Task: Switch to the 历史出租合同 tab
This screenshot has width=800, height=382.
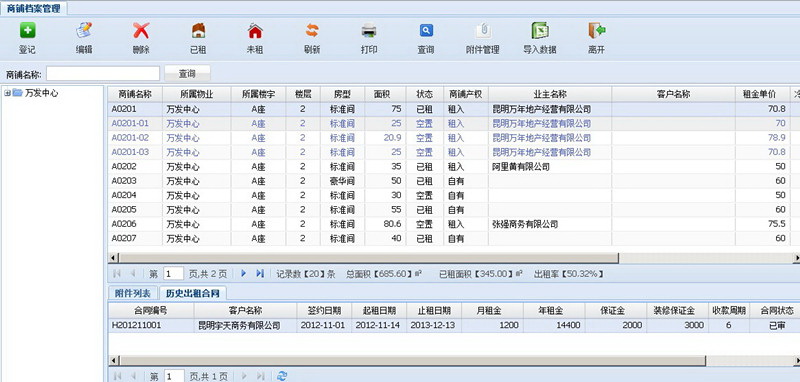Action: pos(193,293)
